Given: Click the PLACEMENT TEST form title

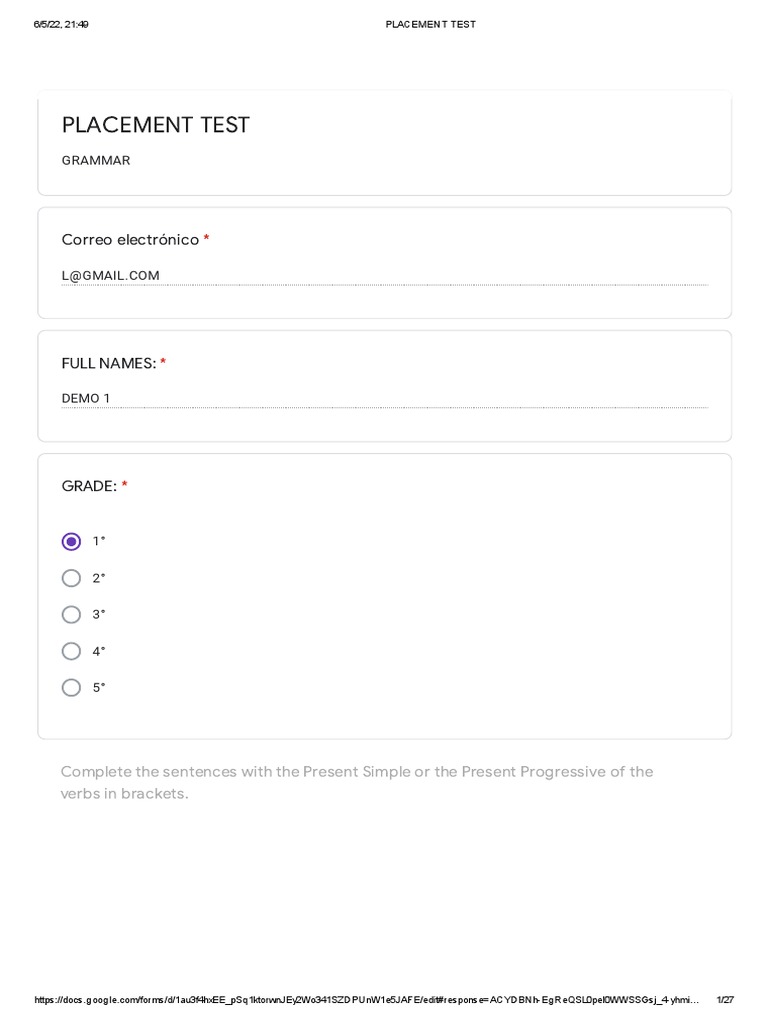Looking at the screenshot, I should click(x=155, y=125).
